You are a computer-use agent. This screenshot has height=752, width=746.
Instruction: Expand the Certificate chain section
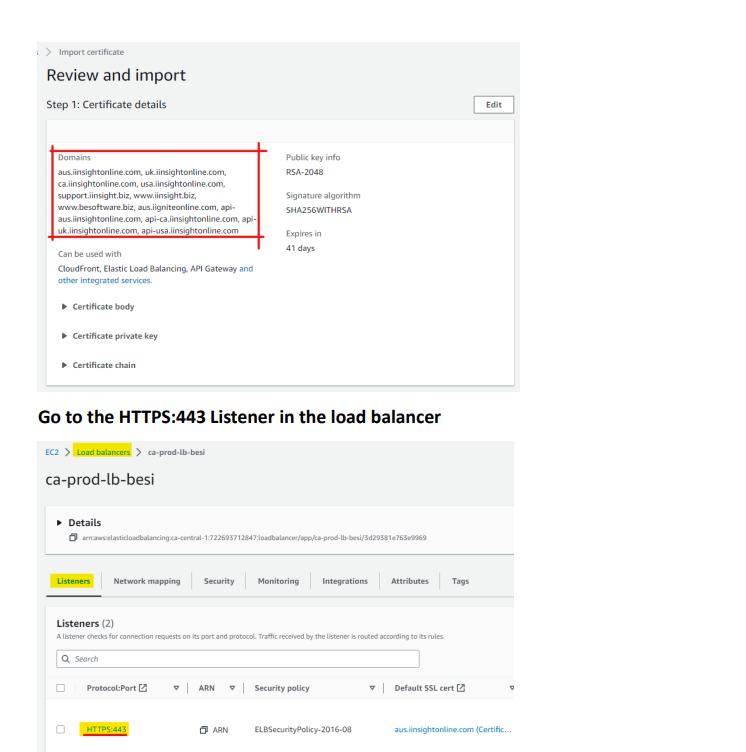click(x=99, y=365)
